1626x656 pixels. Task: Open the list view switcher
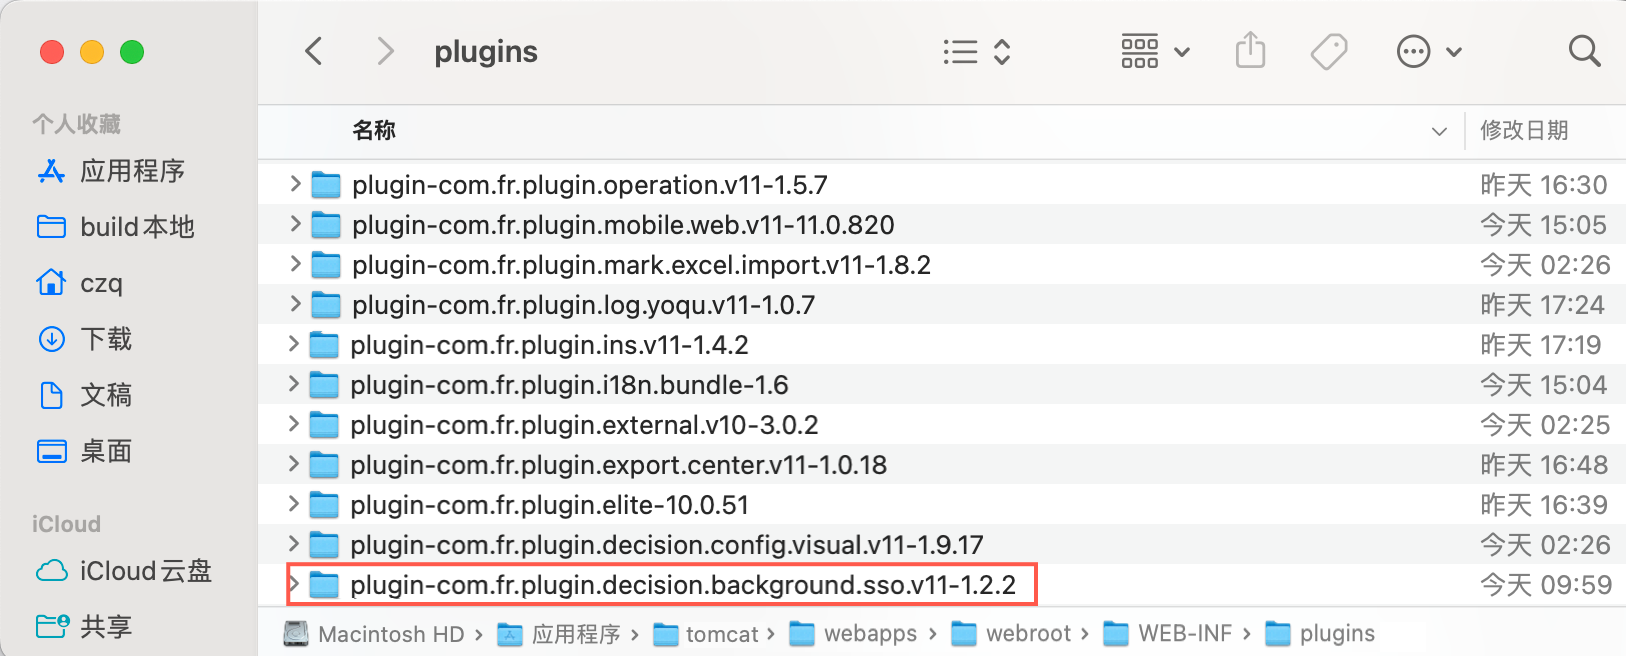977,52
